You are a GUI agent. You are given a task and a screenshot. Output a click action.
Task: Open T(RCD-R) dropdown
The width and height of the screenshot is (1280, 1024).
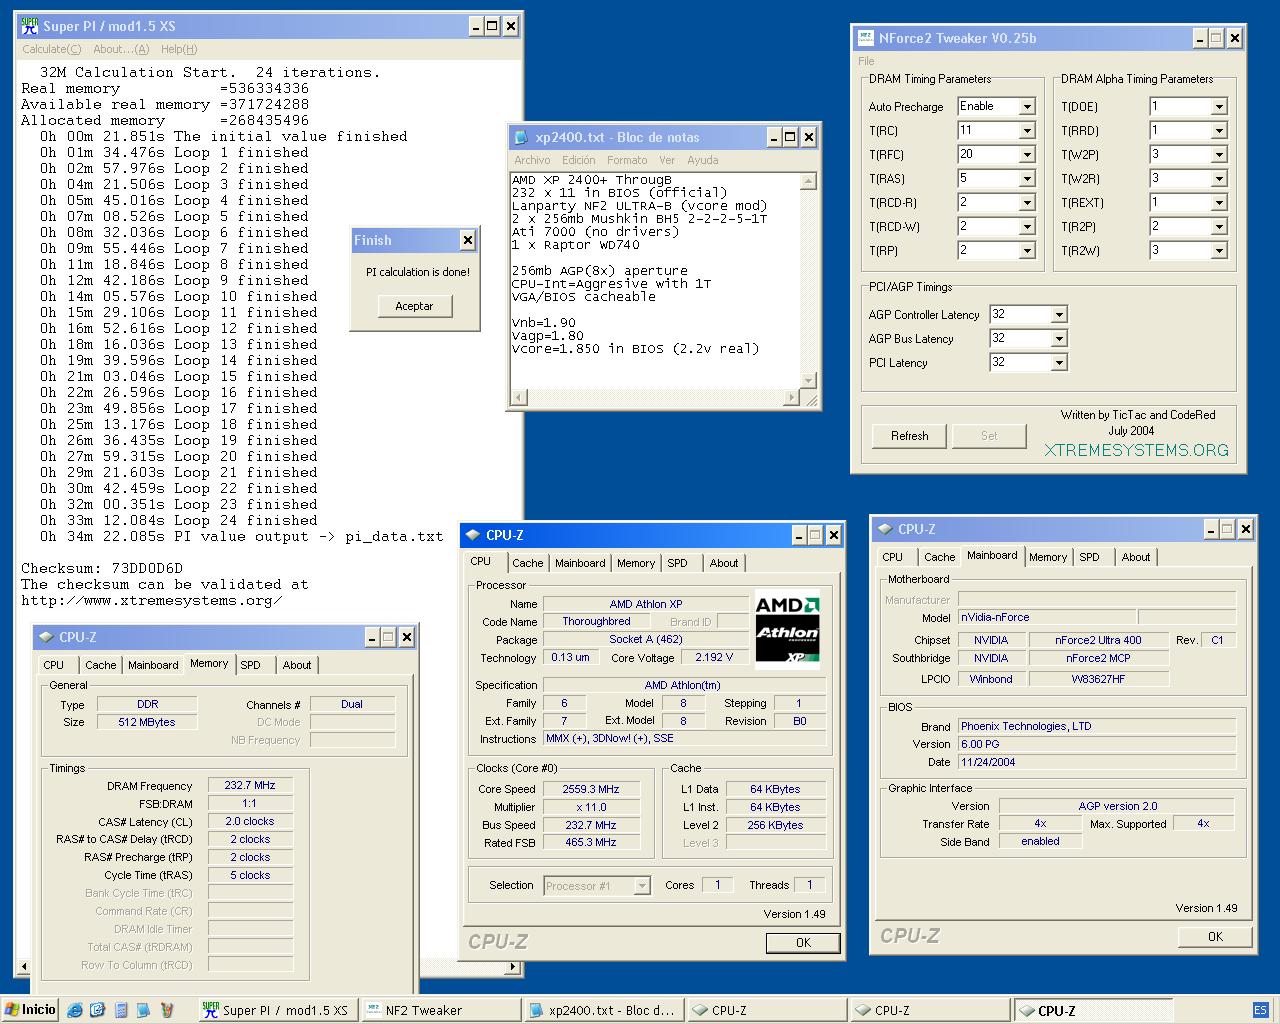click(1027, 202)
